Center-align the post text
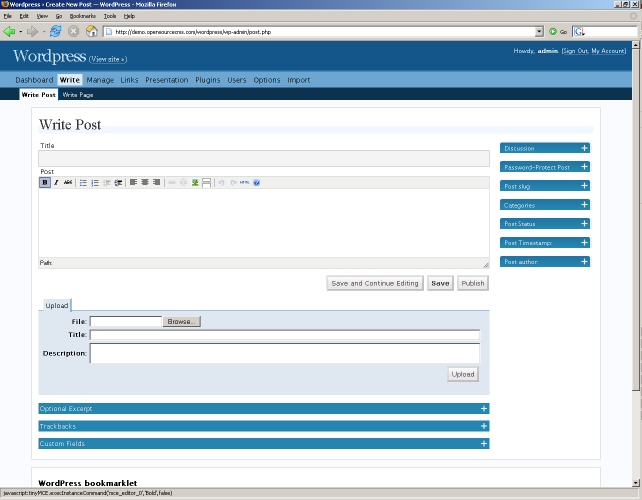 [145, 182]
